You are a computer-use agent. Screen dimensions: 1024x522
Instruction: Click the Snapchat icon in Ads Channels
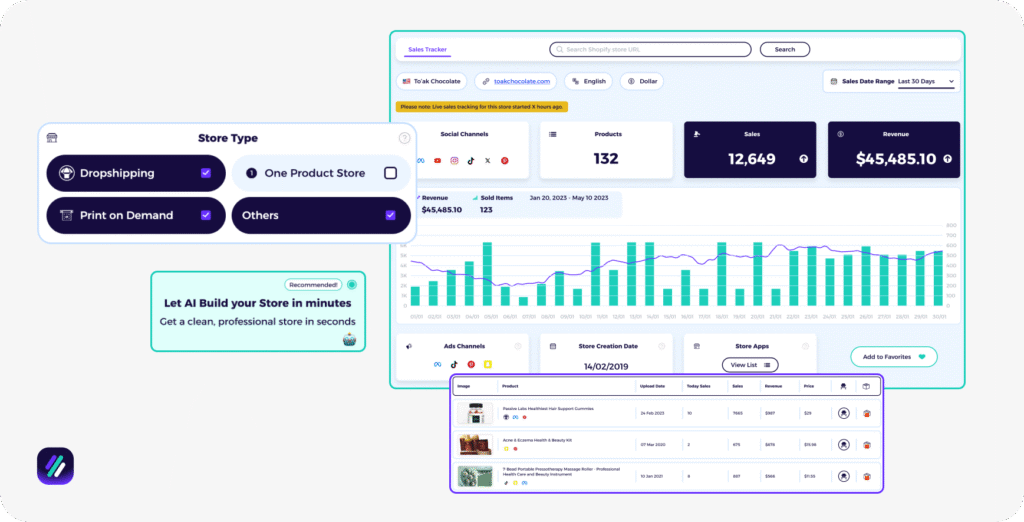tap(487, 364)
